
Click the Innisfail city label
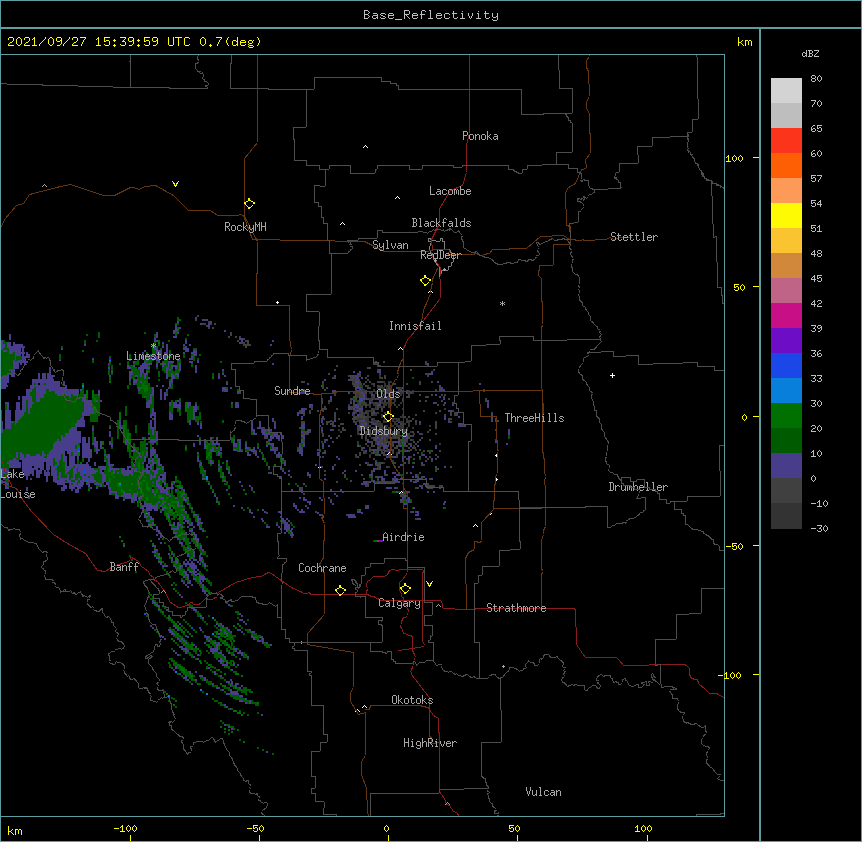415,326
